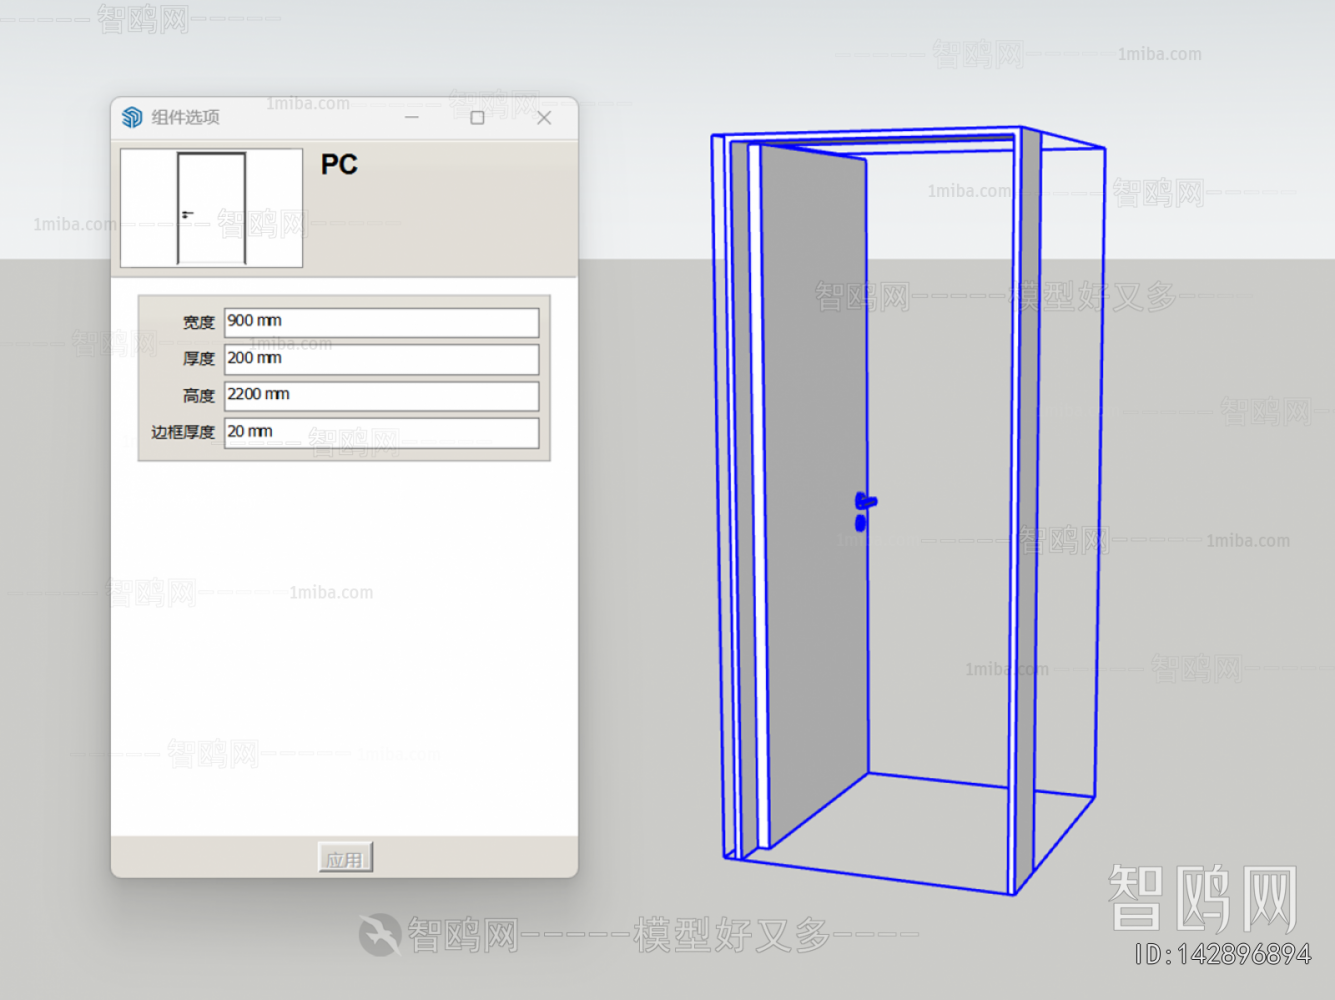Click the minimize button of 组件选项 dialog
The image size is (1335, 1000).
(412, 117)
